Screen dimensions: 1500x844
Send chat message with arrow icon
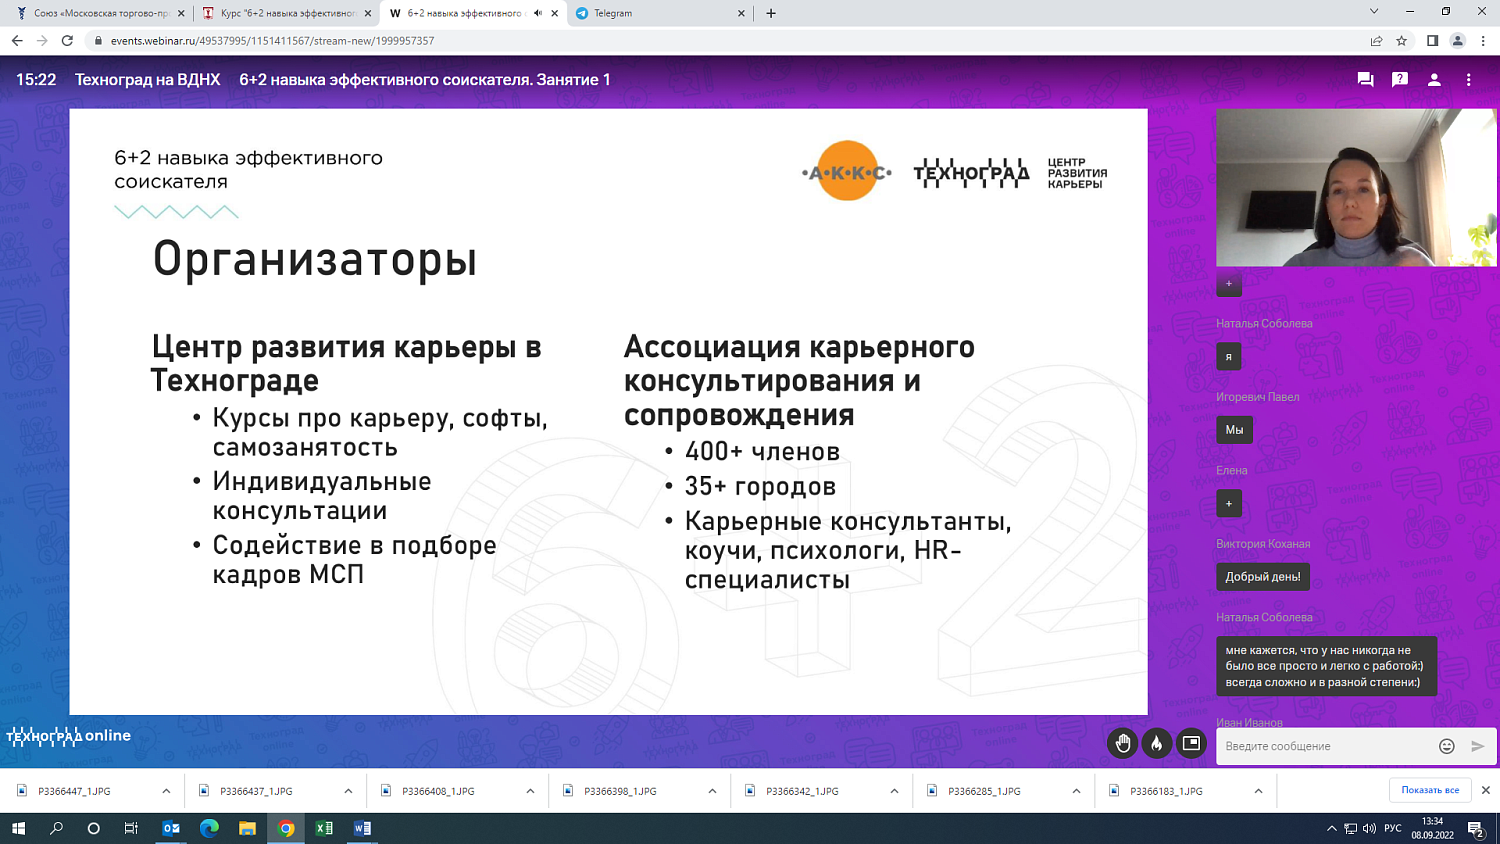(x=1478, y=746)
